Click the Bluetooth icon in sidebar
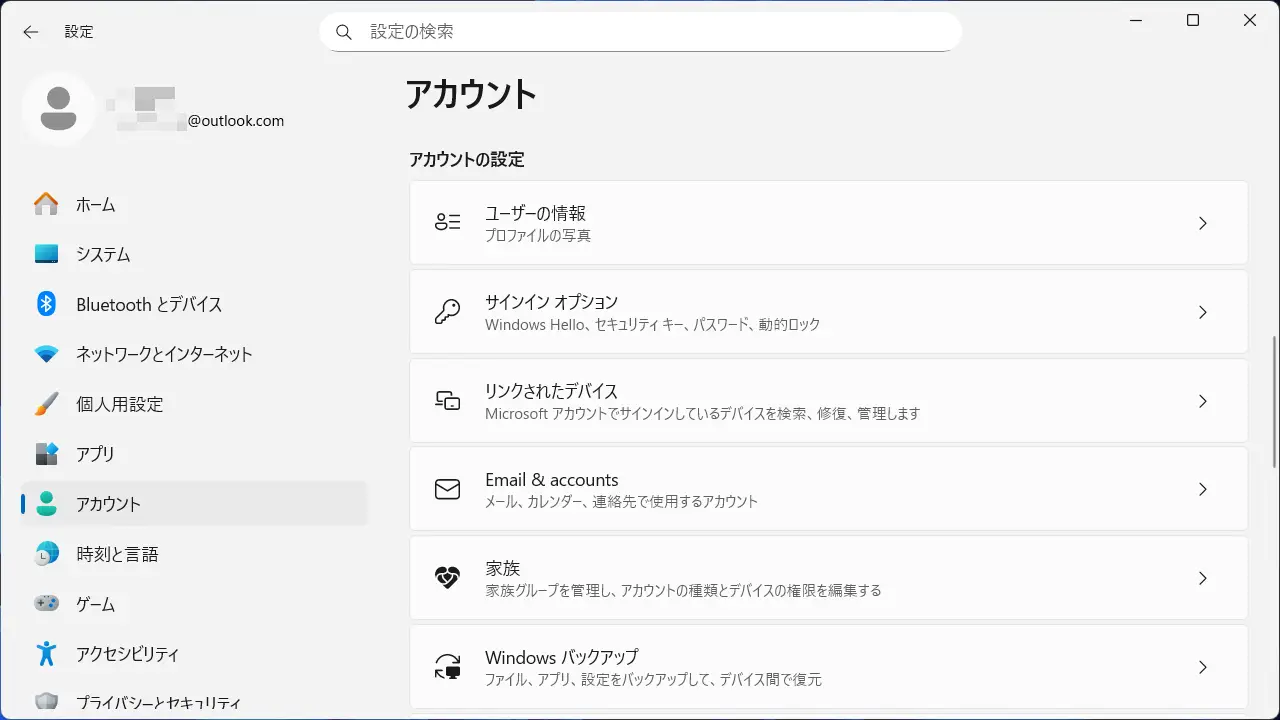 pyautogui.click(x=46, y=304)
